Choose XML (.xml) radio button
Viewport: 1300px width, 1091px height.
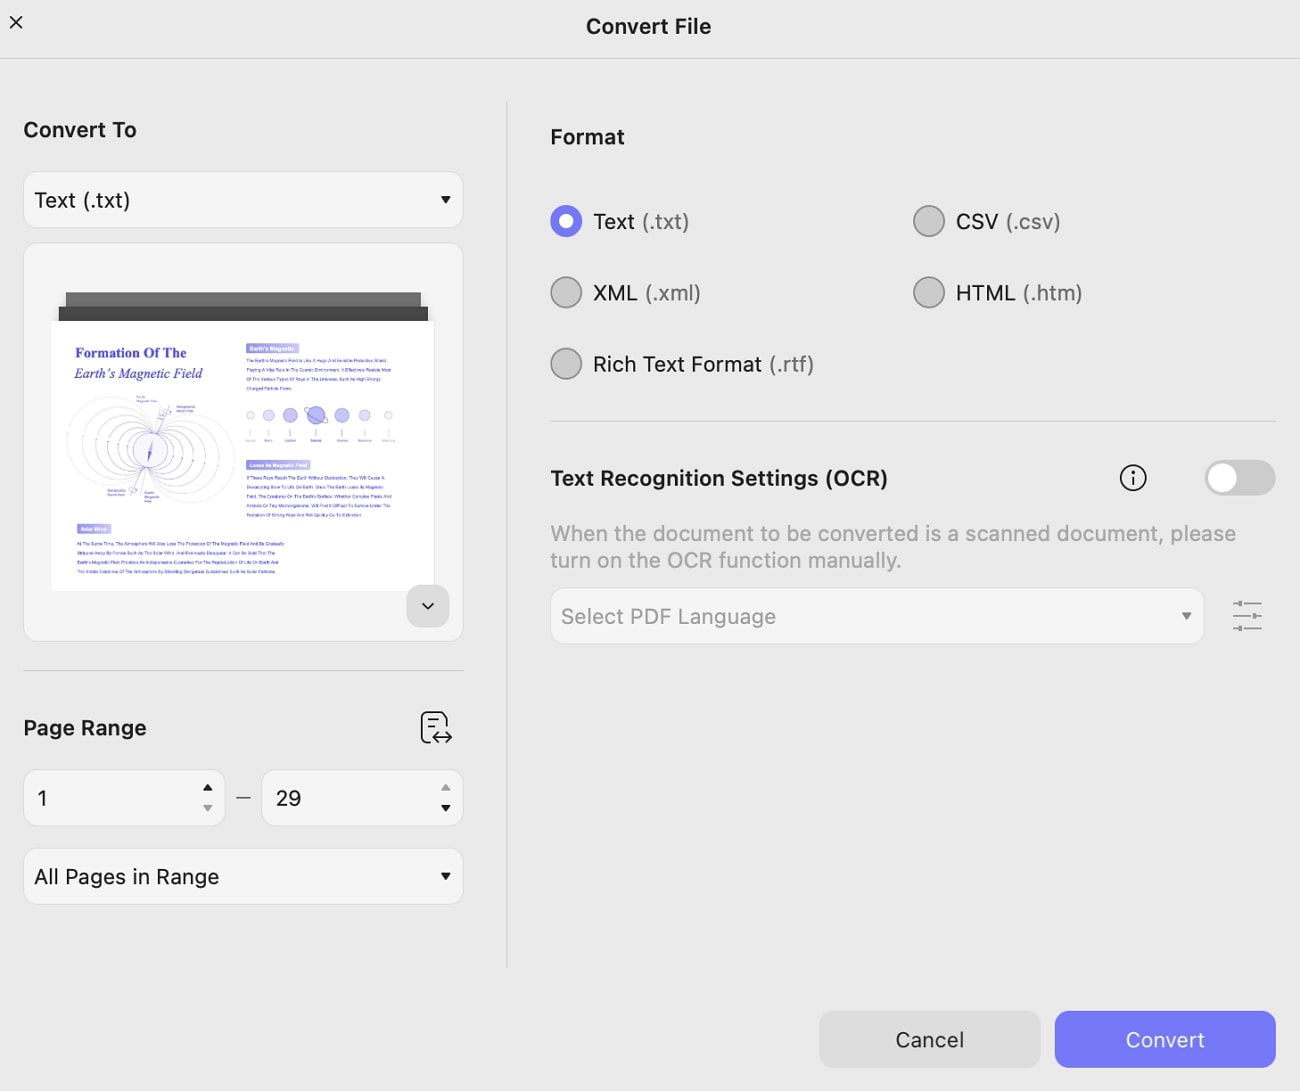coord(566,293)
